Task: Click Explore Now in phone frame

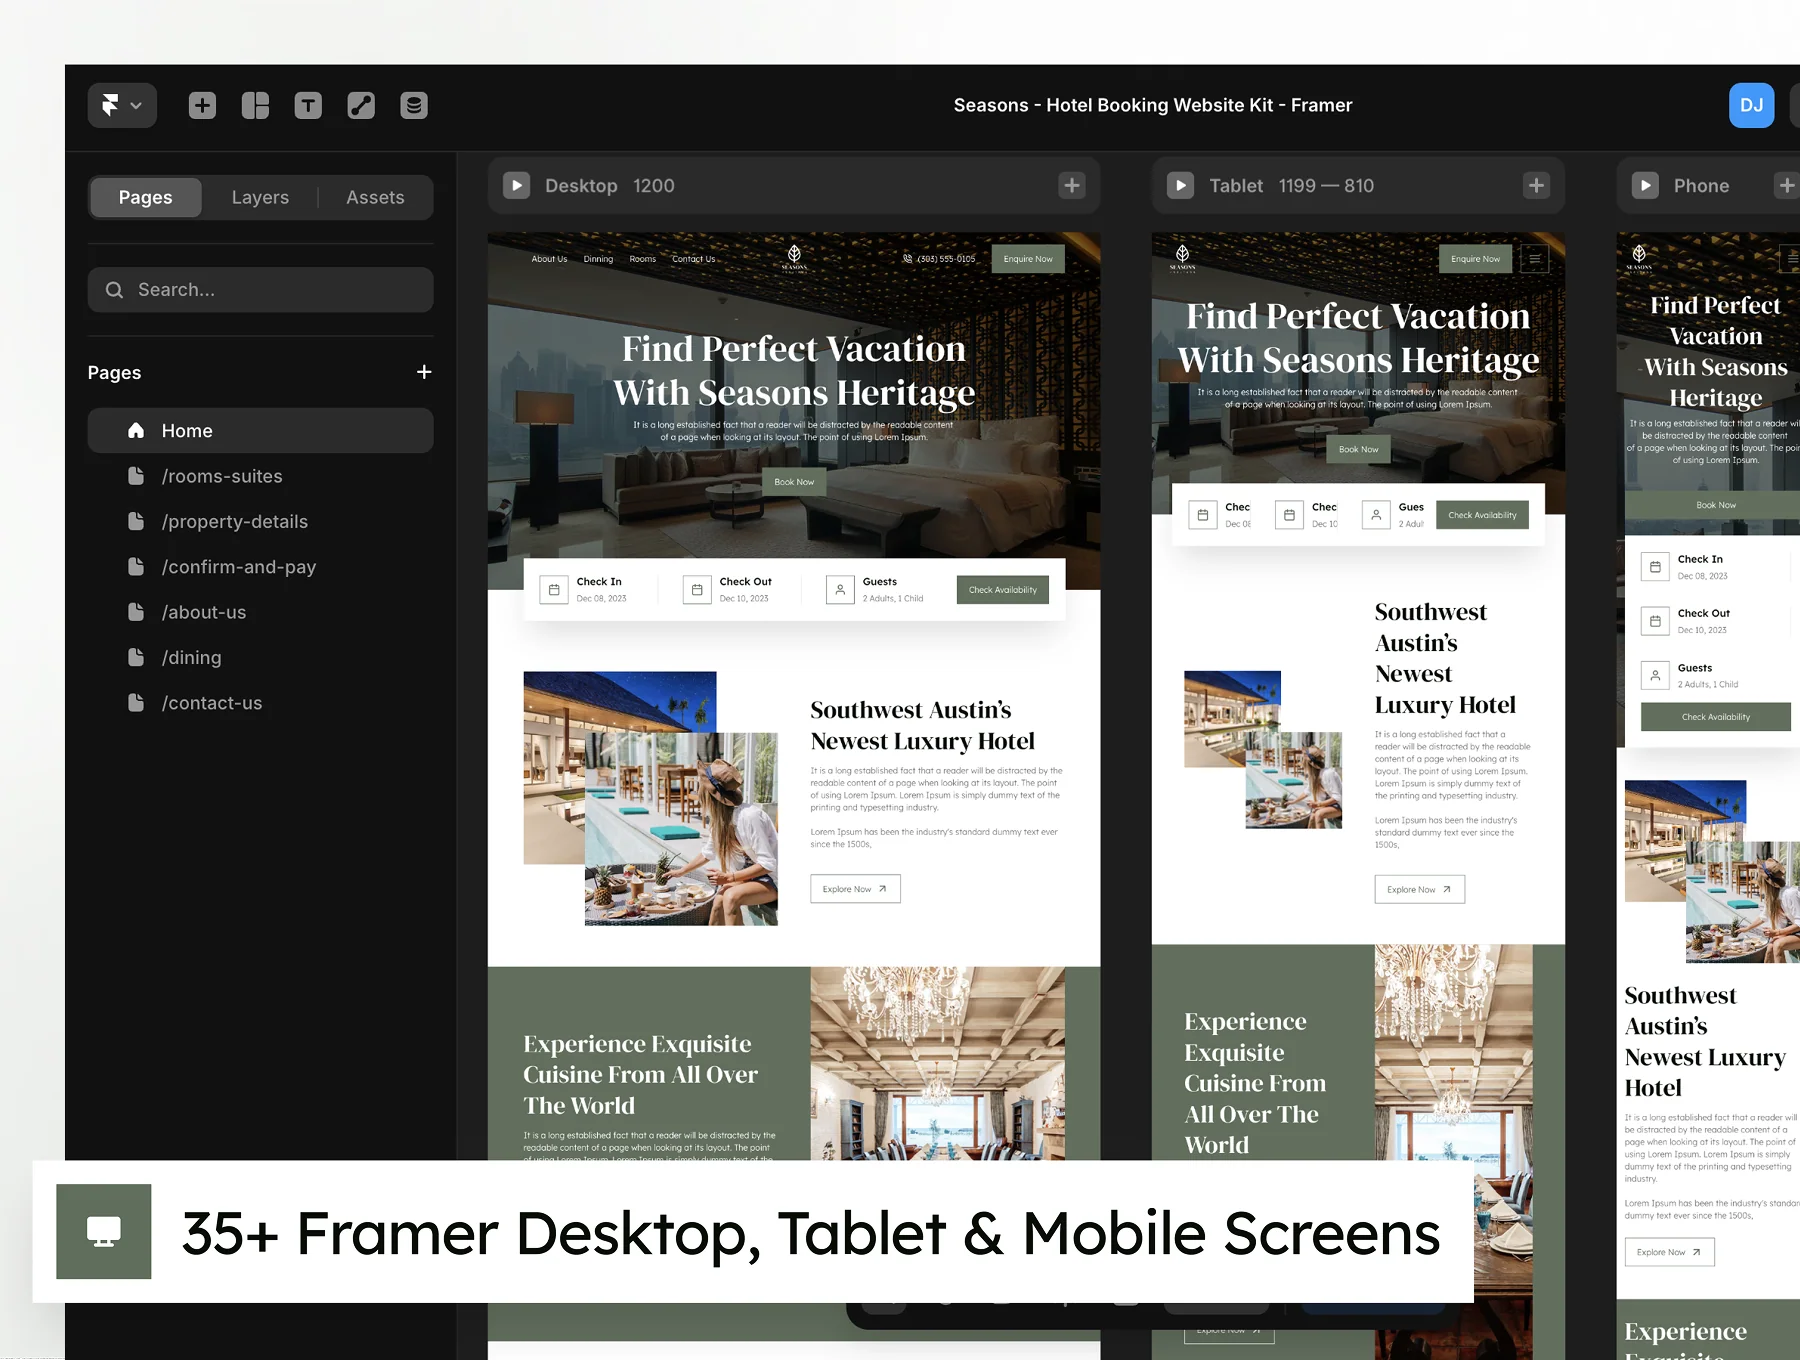Action: pyautogui.click(x=1669, y=1252)
